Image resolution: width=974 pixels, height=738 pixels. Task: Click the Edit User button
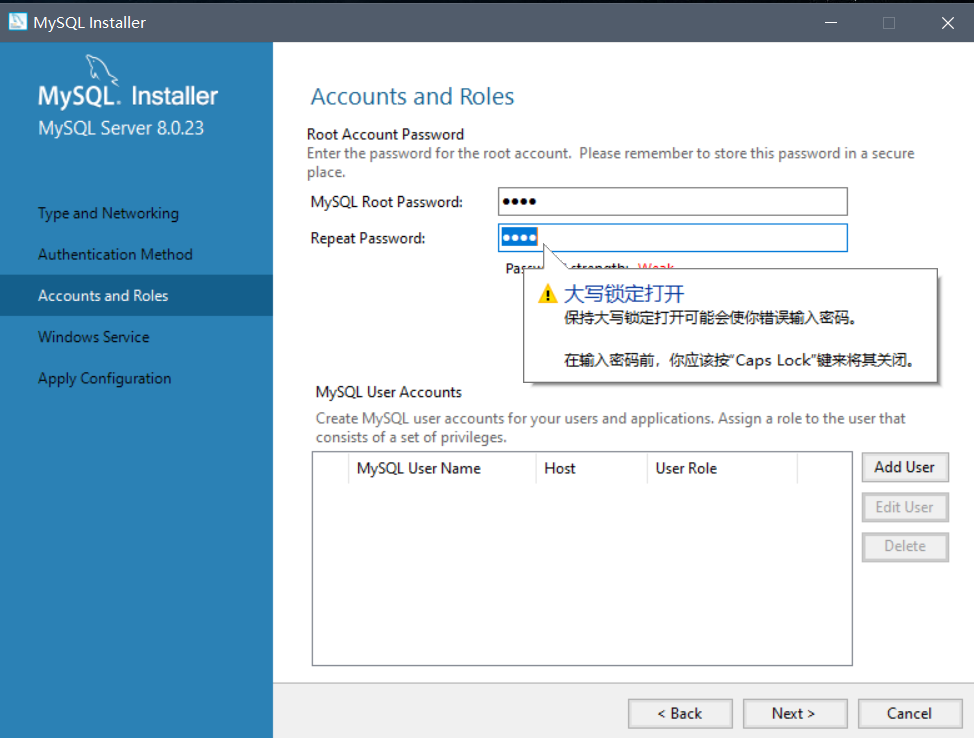(x=904, y=507)
